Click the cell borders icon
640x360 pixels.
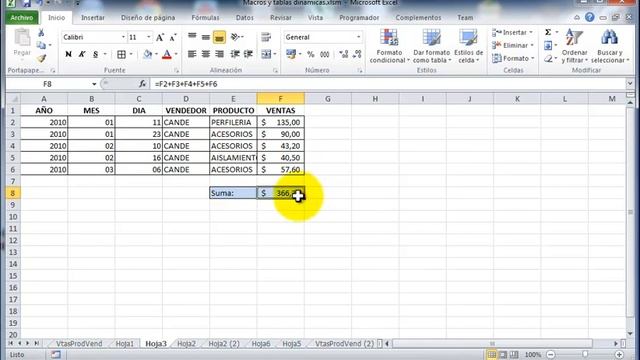pyautogui.click(x=121, y=54)
